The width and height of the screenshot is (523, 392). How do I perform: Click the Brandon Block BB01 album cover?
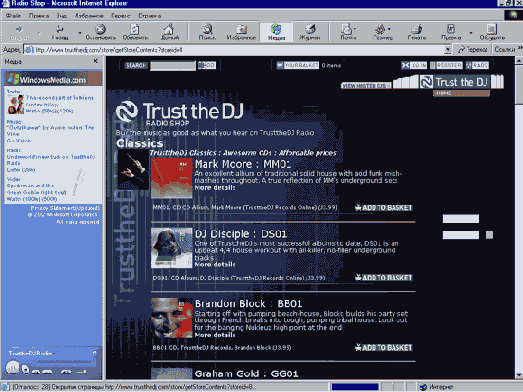pos(171,318)
